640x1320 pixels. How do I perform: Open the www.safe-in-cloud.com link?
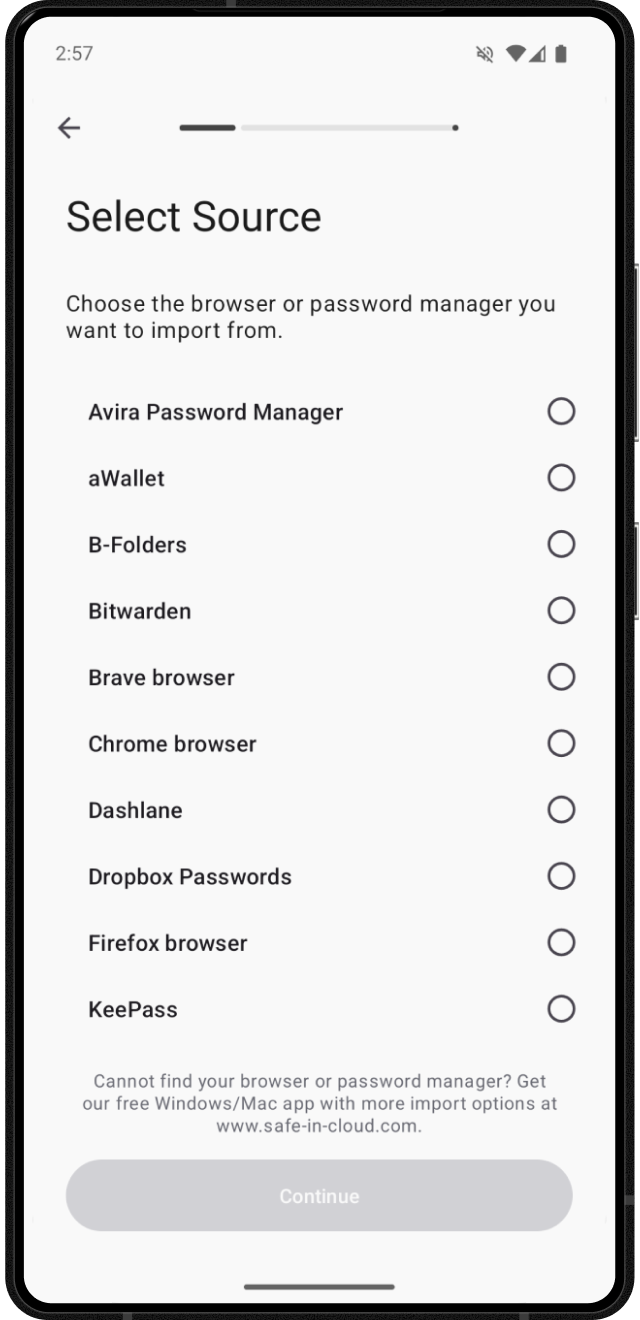click(319, 1126)
